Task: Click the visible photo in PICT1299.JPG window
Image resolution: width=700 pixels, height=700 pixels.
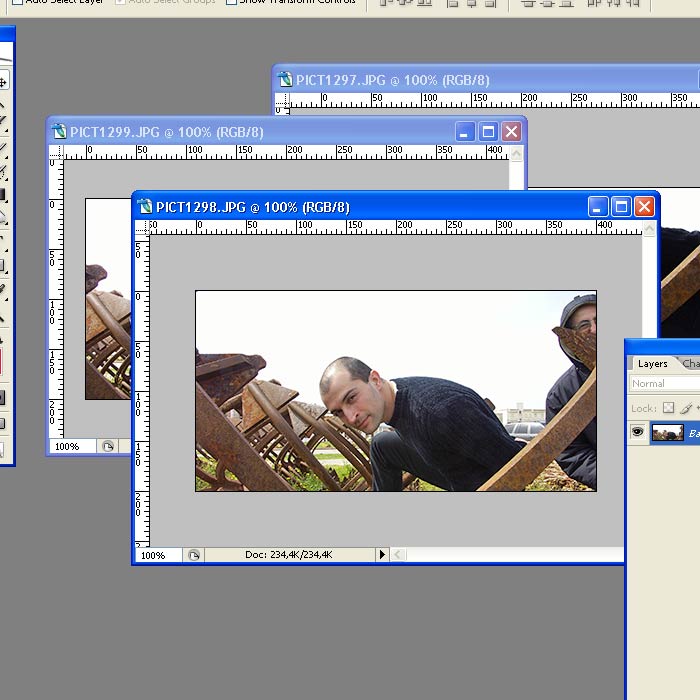Action: point(108,299)
